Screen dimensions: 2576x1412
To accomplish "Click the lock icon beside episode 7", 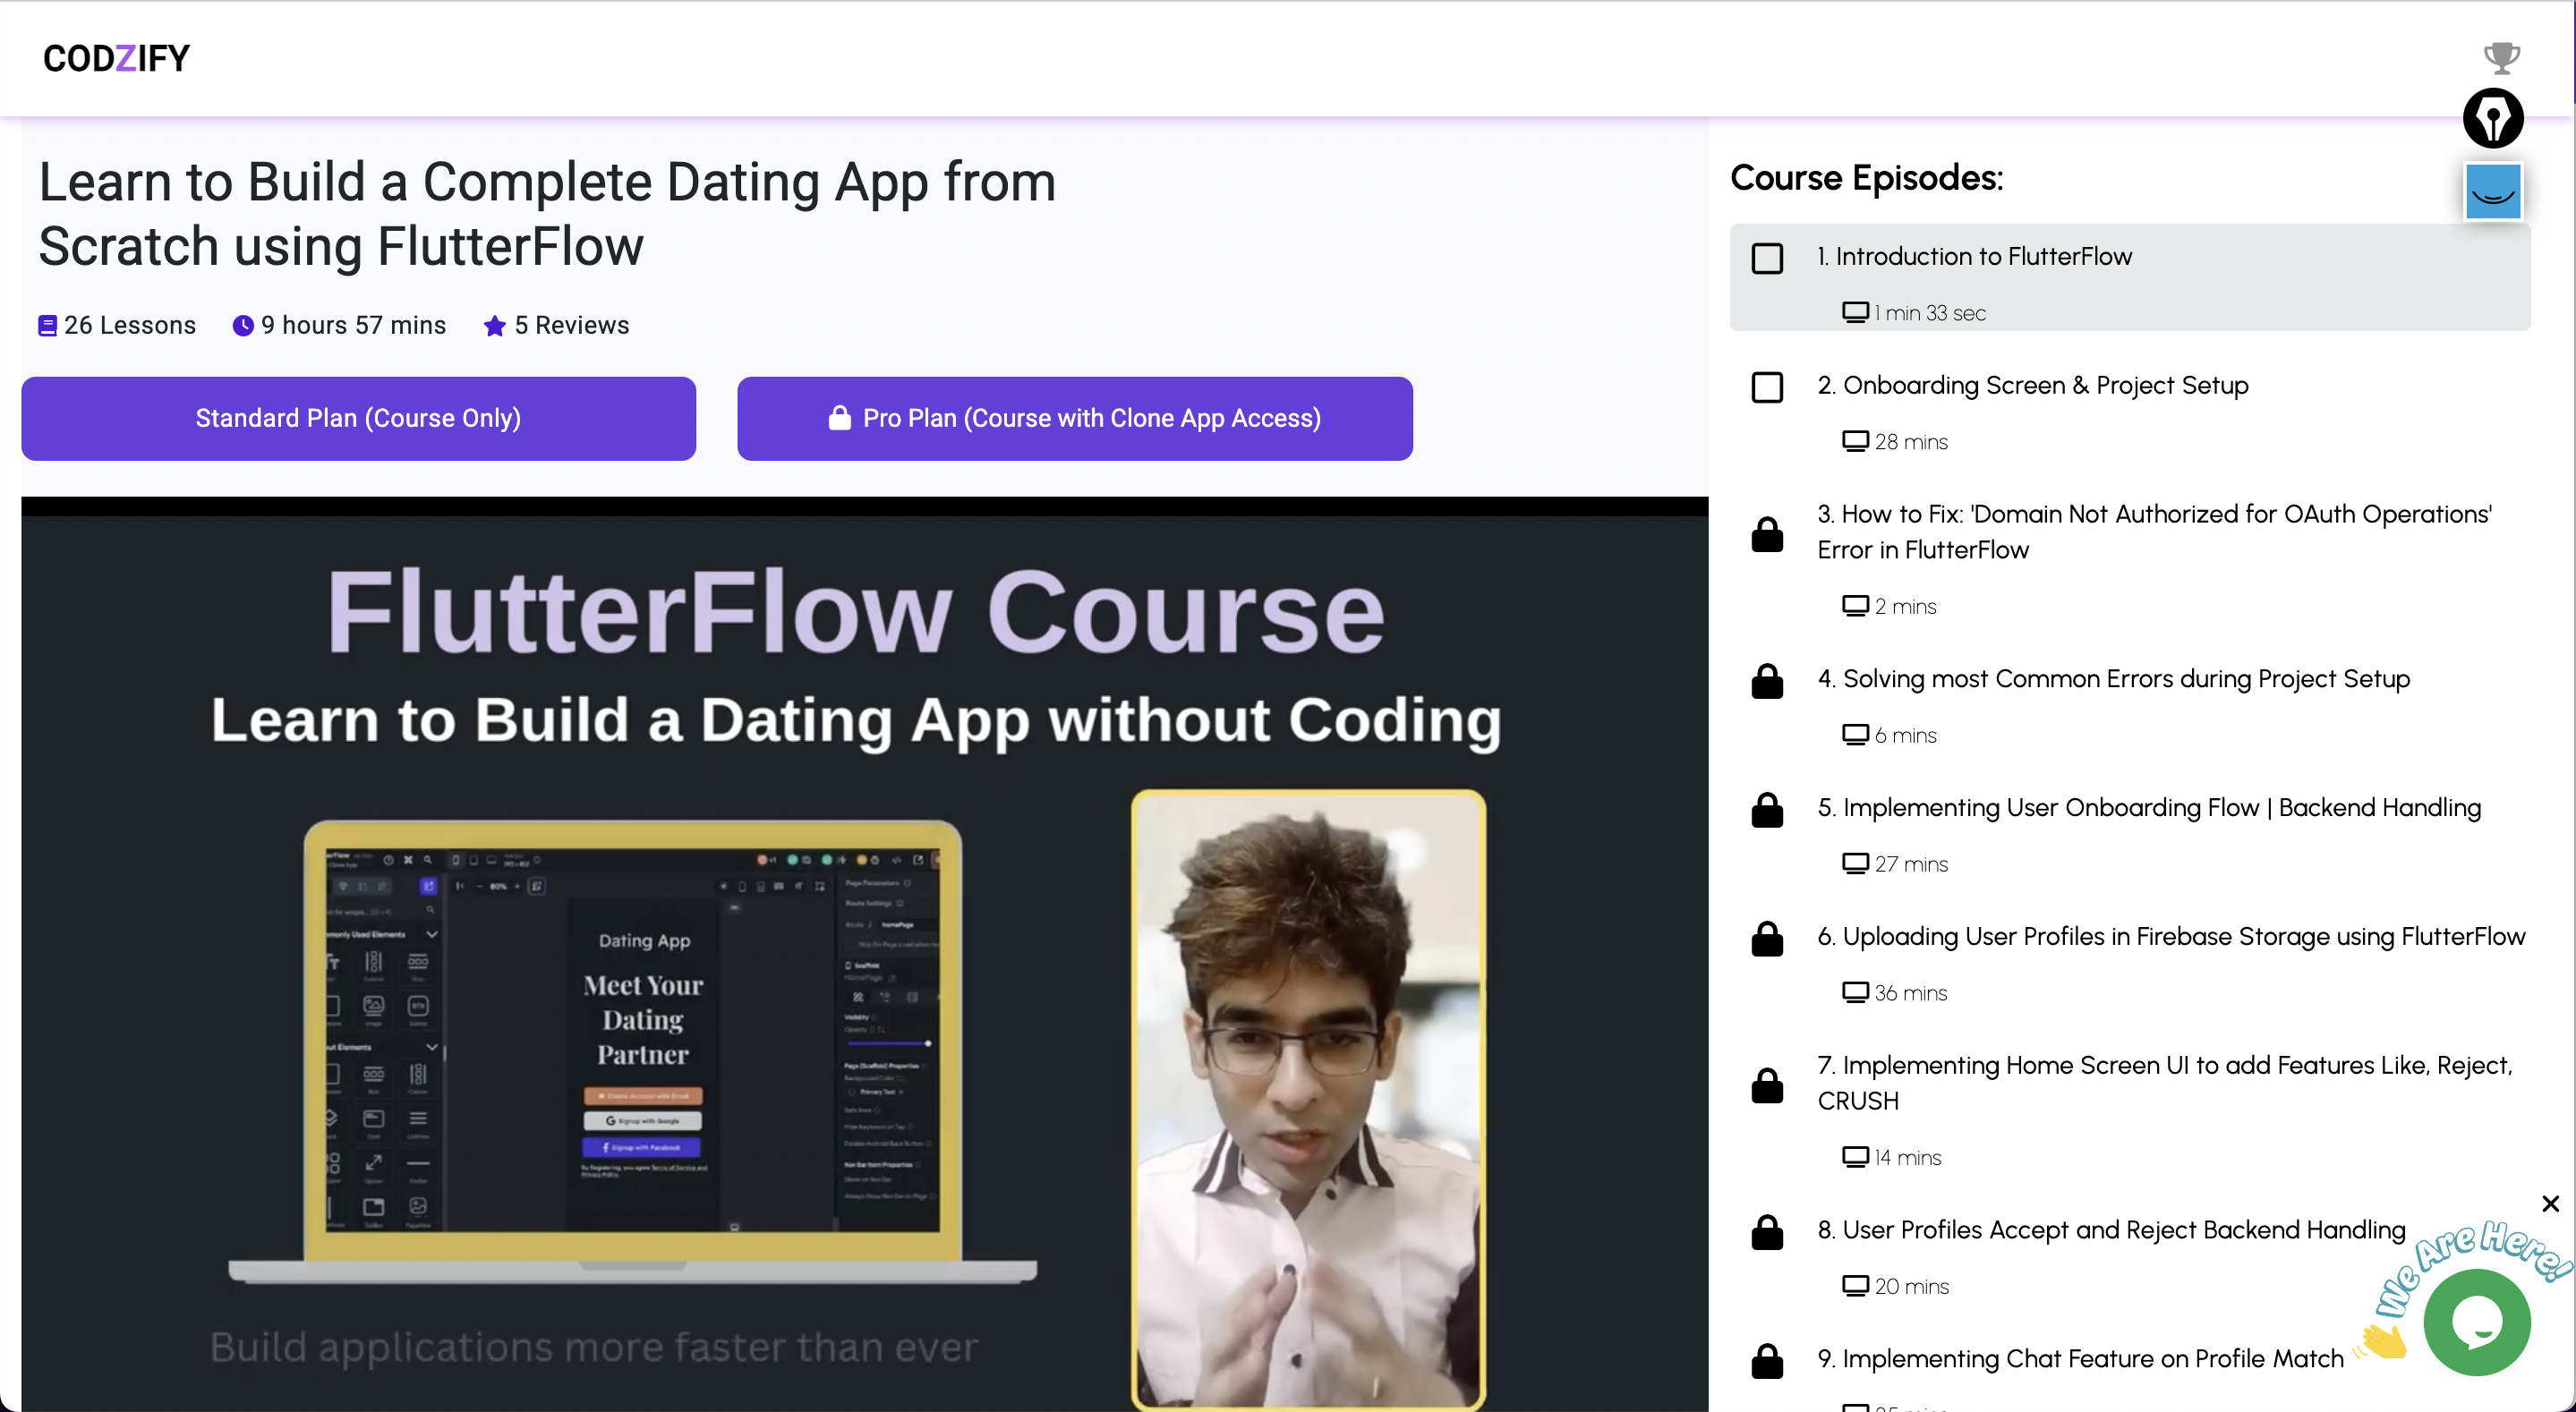I will 1767,1085.
